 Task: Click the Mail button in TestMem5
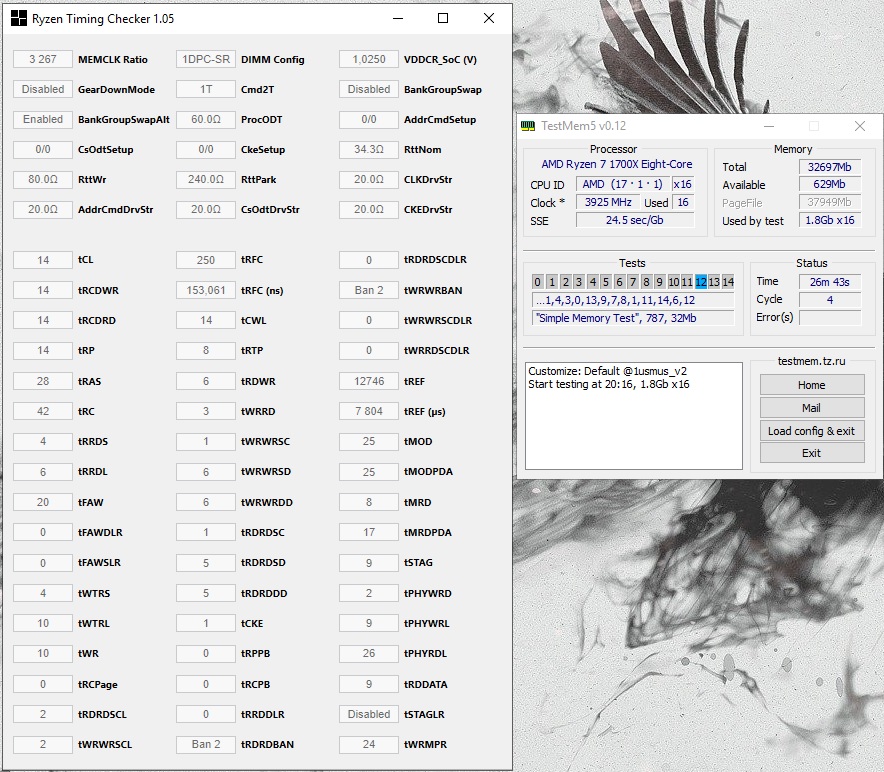812,408
